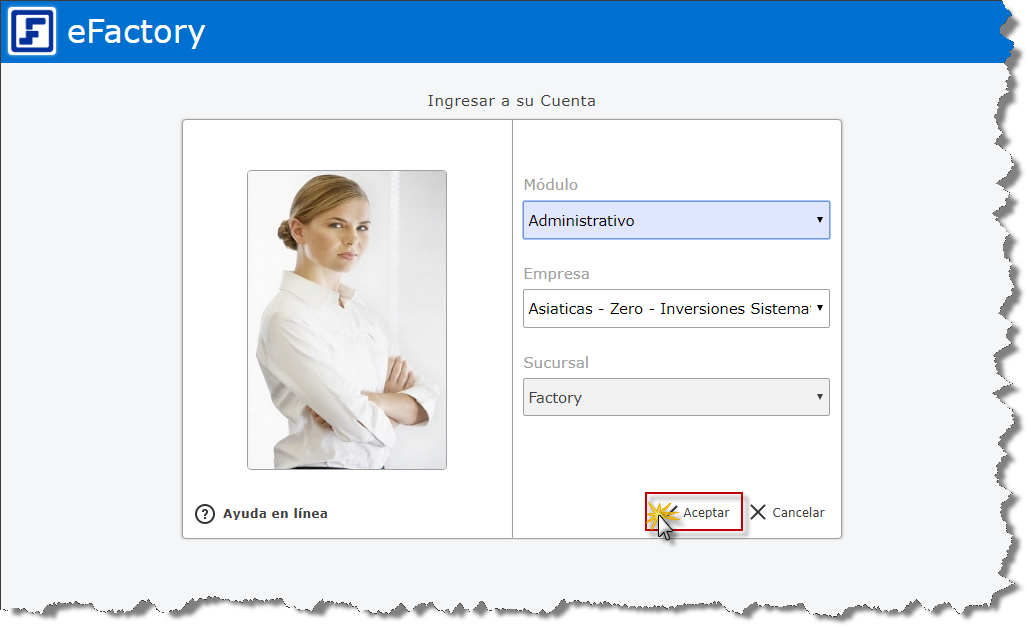Open the Ayuda en línea link
The image size is (1027, 626).
pos(275,514)
